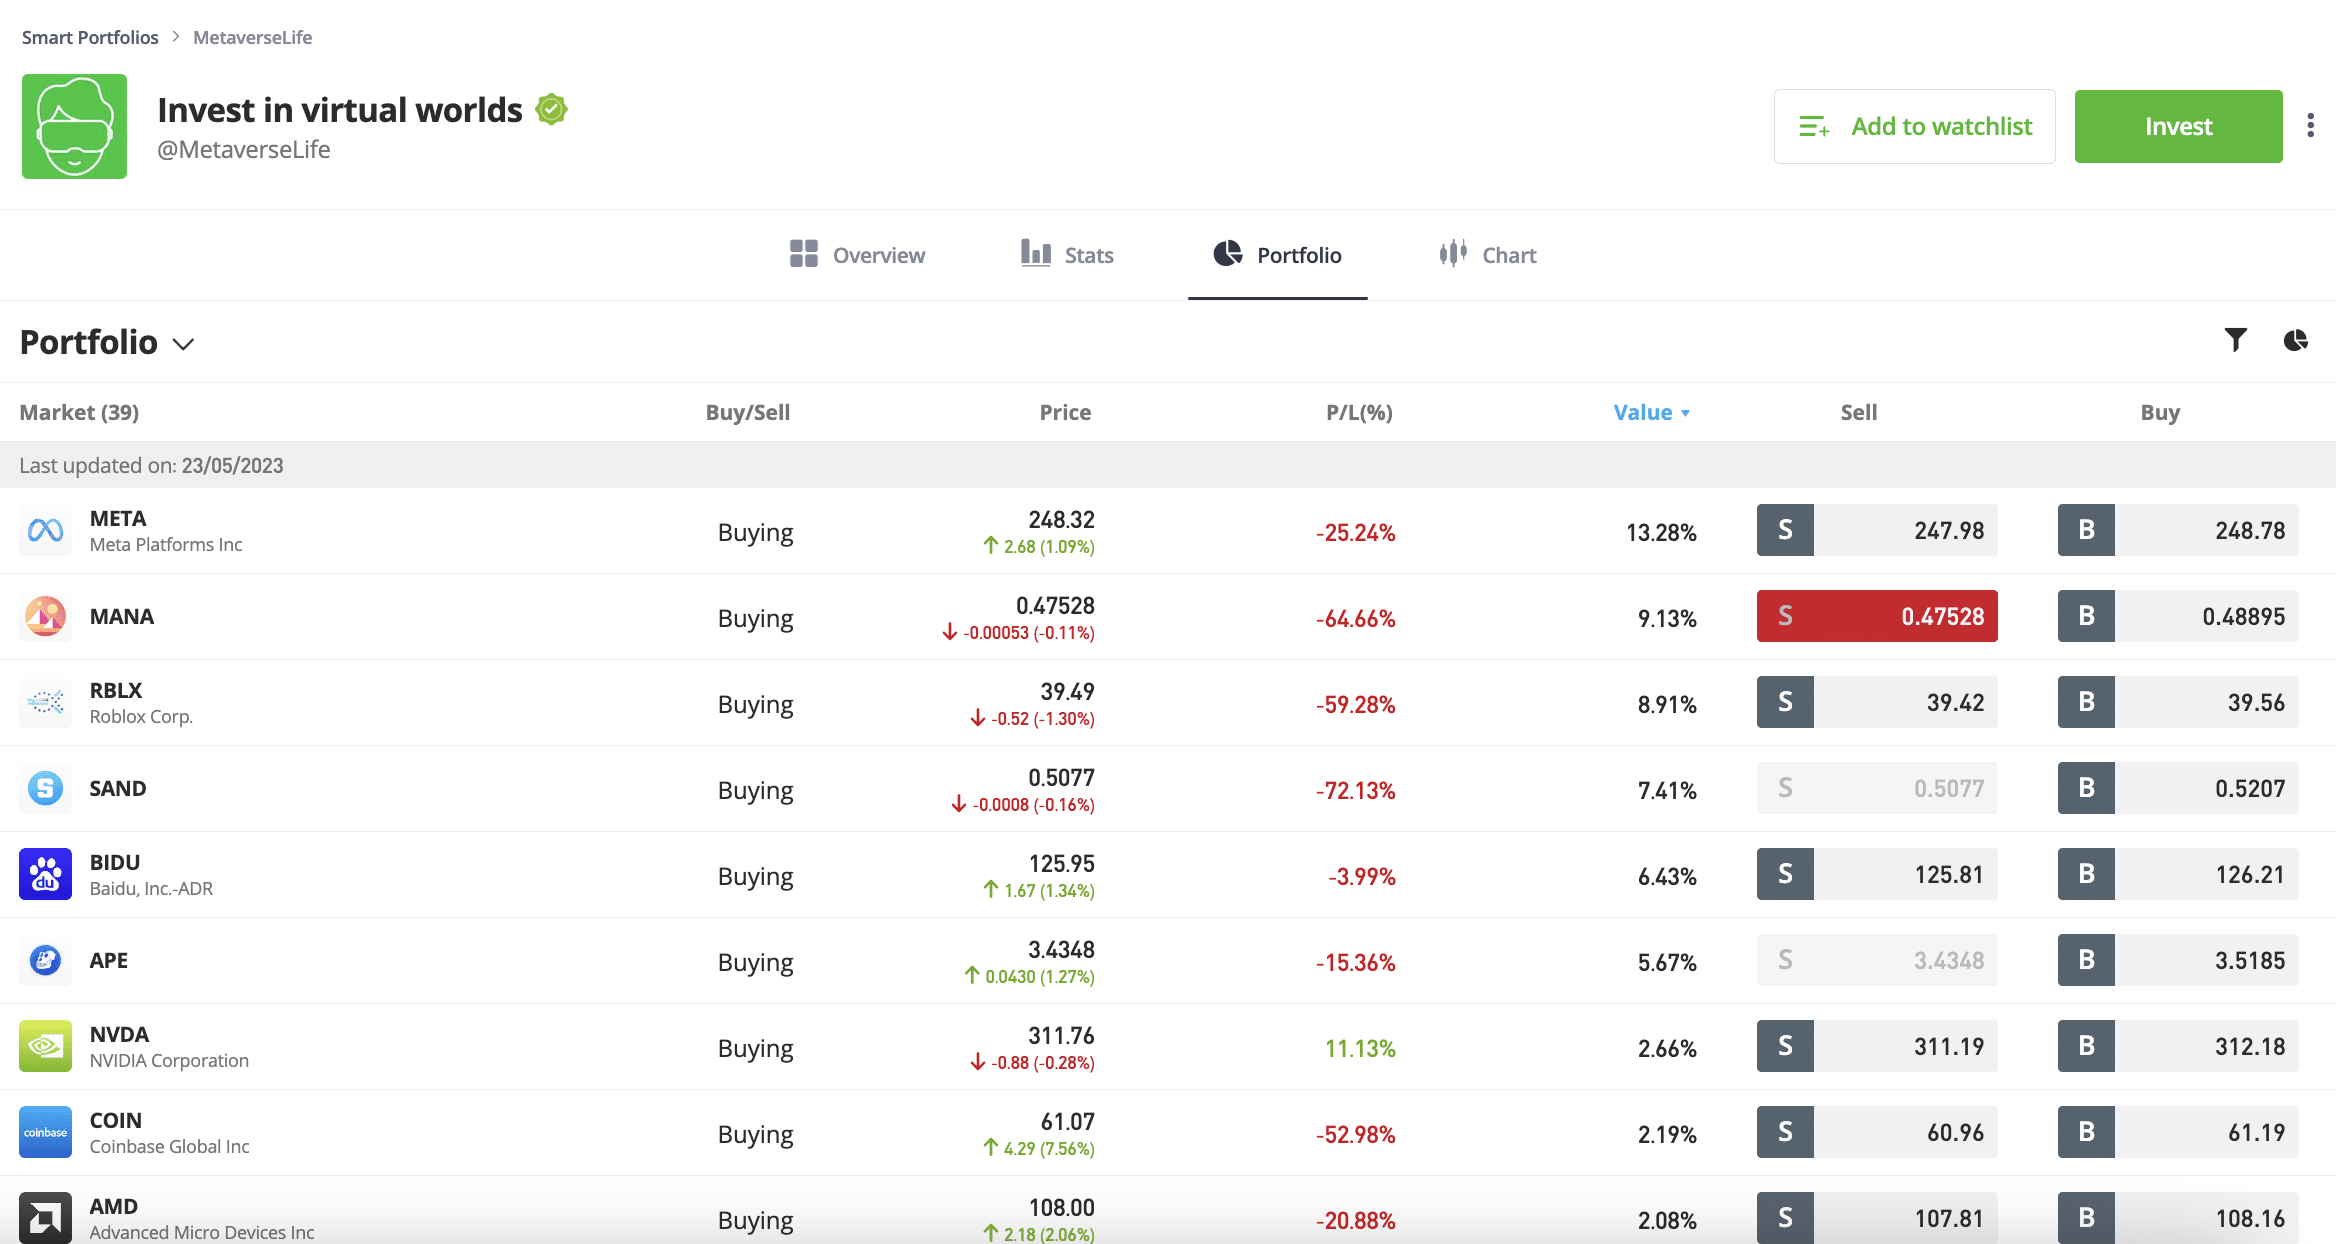The image size is (2336, 1244).
Task: Open Roblox Corp. market name
Action: 141,716
